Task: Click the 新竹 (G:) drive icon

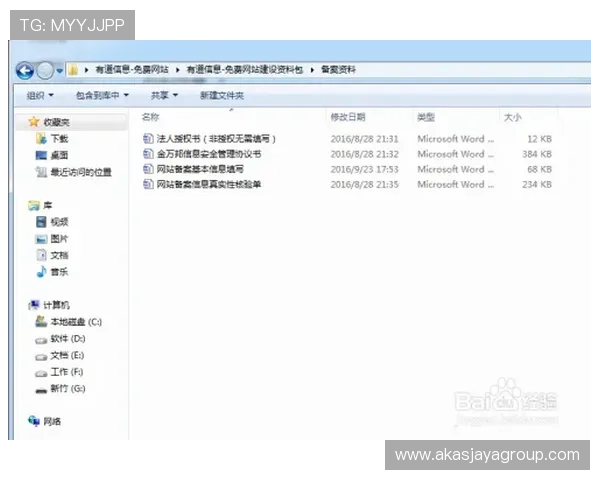Action: [41, 390]
